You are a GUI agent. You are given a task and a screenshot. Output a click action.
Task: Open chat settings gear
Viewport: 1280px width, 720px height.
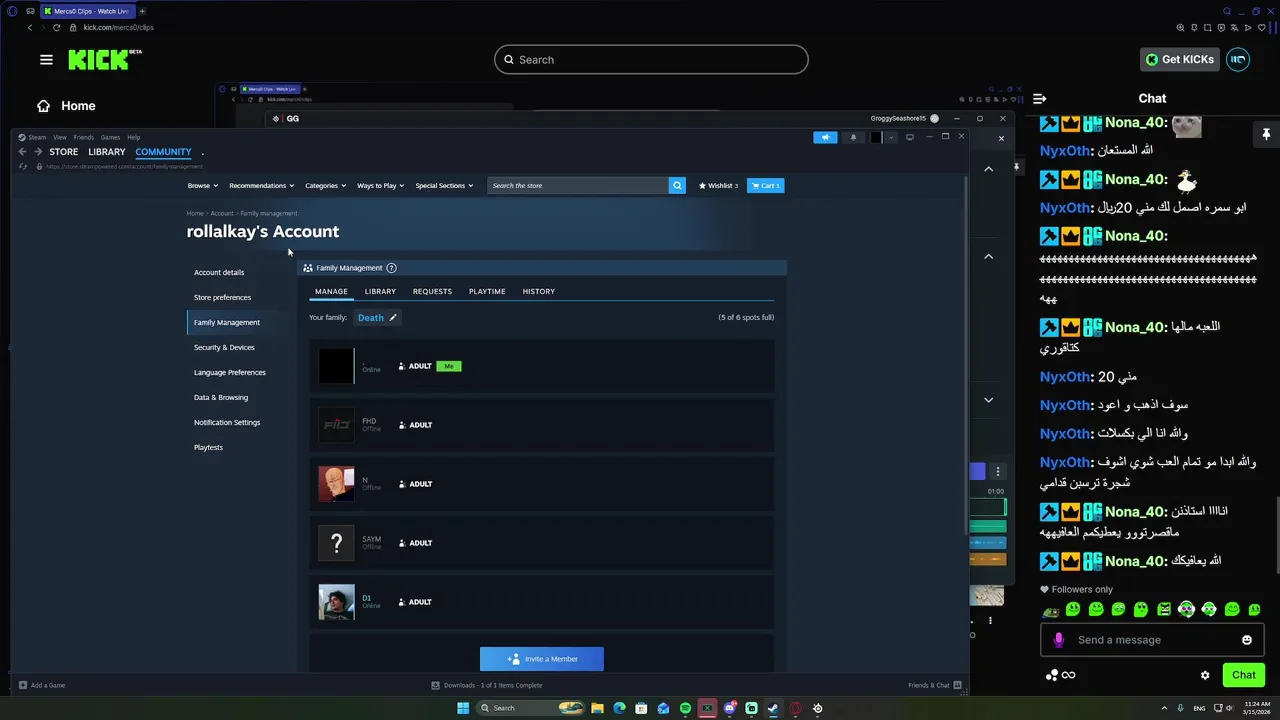[x=1205, y=675]
